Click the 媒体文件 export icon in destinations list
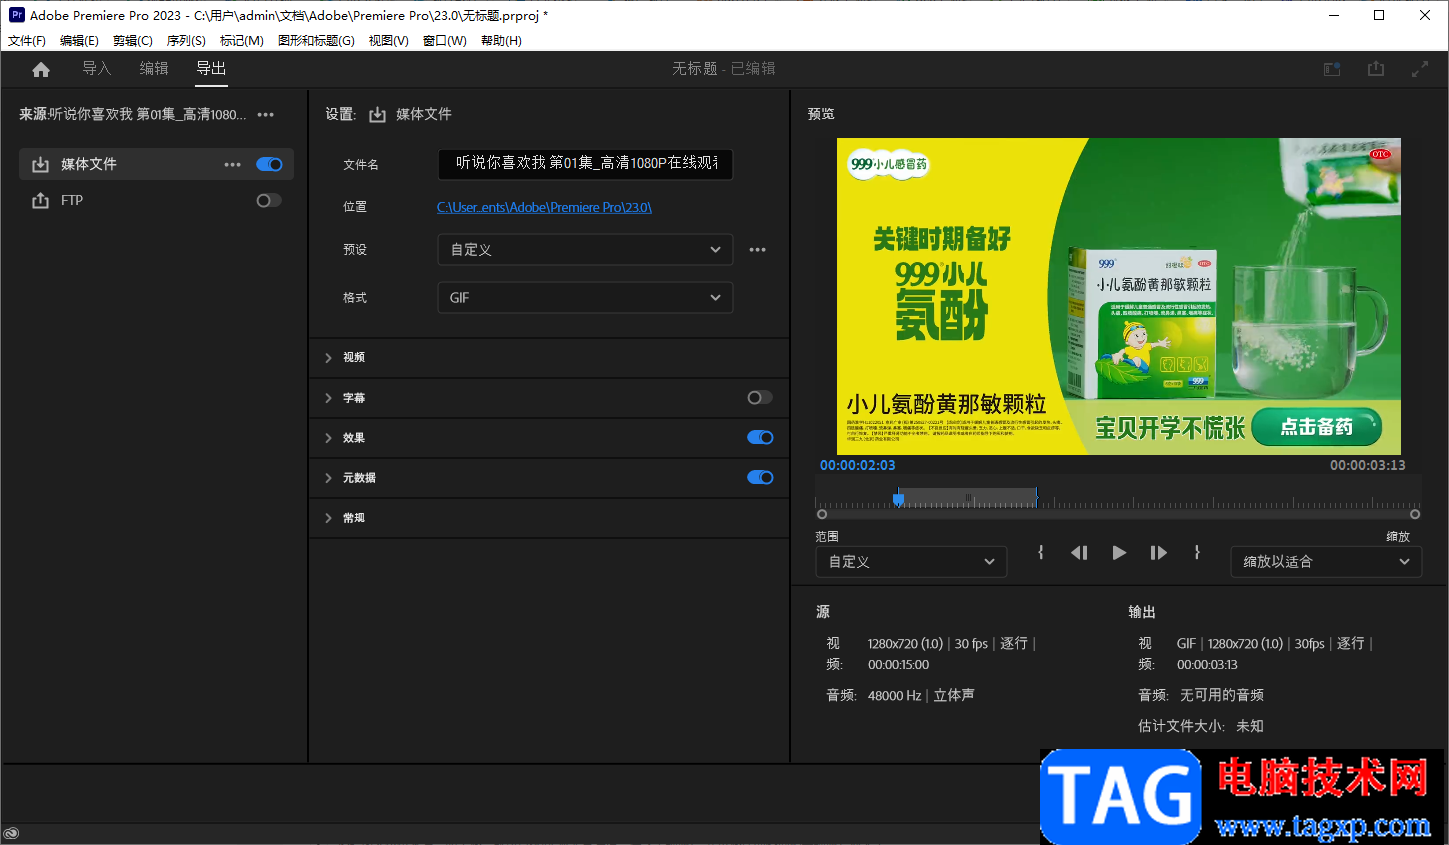 40,164
